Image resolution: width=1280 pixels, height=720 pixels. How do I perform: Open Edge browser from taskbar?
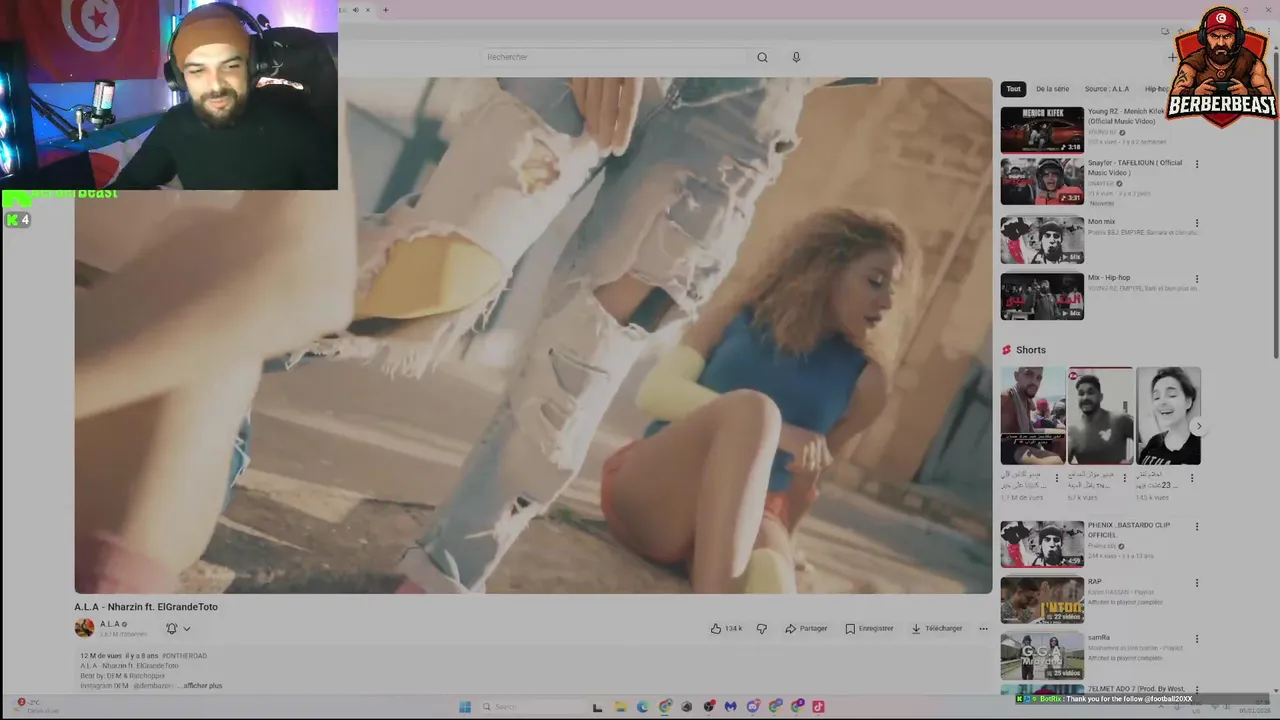coord(642,706)
